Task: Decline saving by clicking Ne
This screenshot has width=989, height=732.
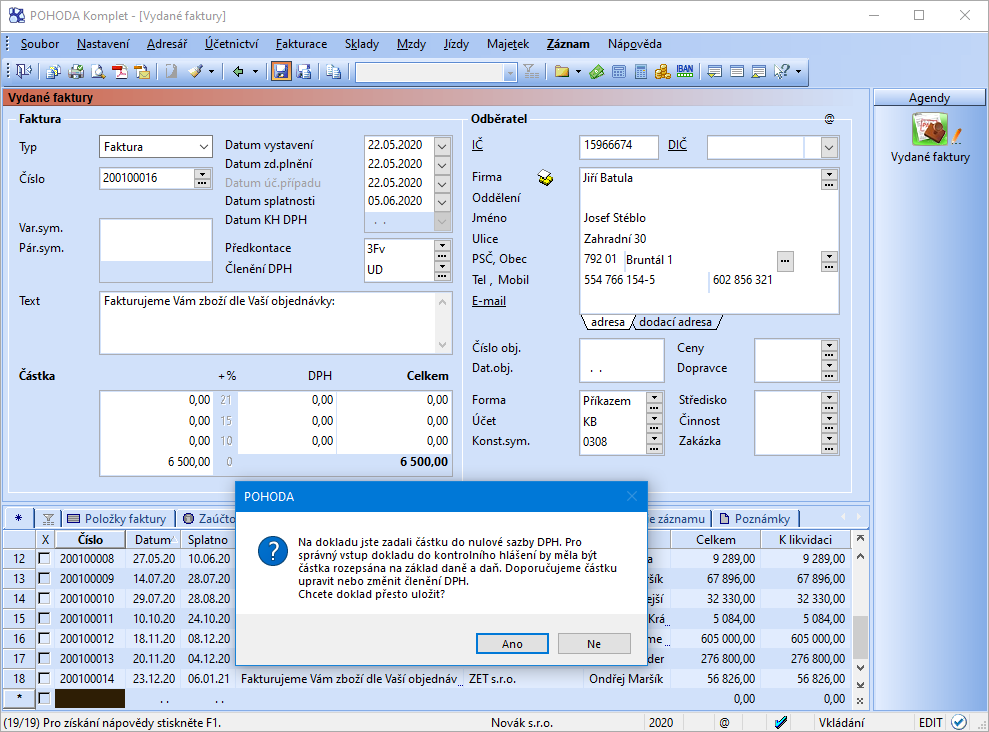Action: [x=594, y=644]
